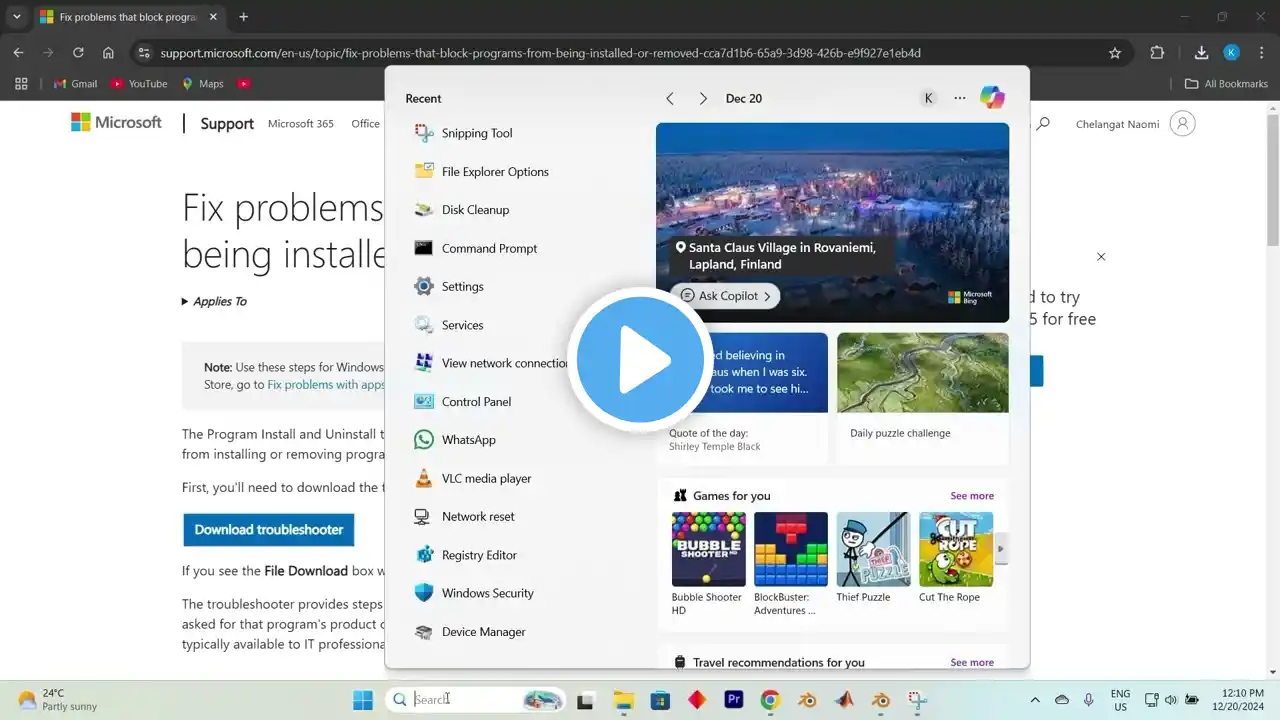Open the Thief Puzzle game
Screen dimensions: 1280x720
[x=873, y=557]
